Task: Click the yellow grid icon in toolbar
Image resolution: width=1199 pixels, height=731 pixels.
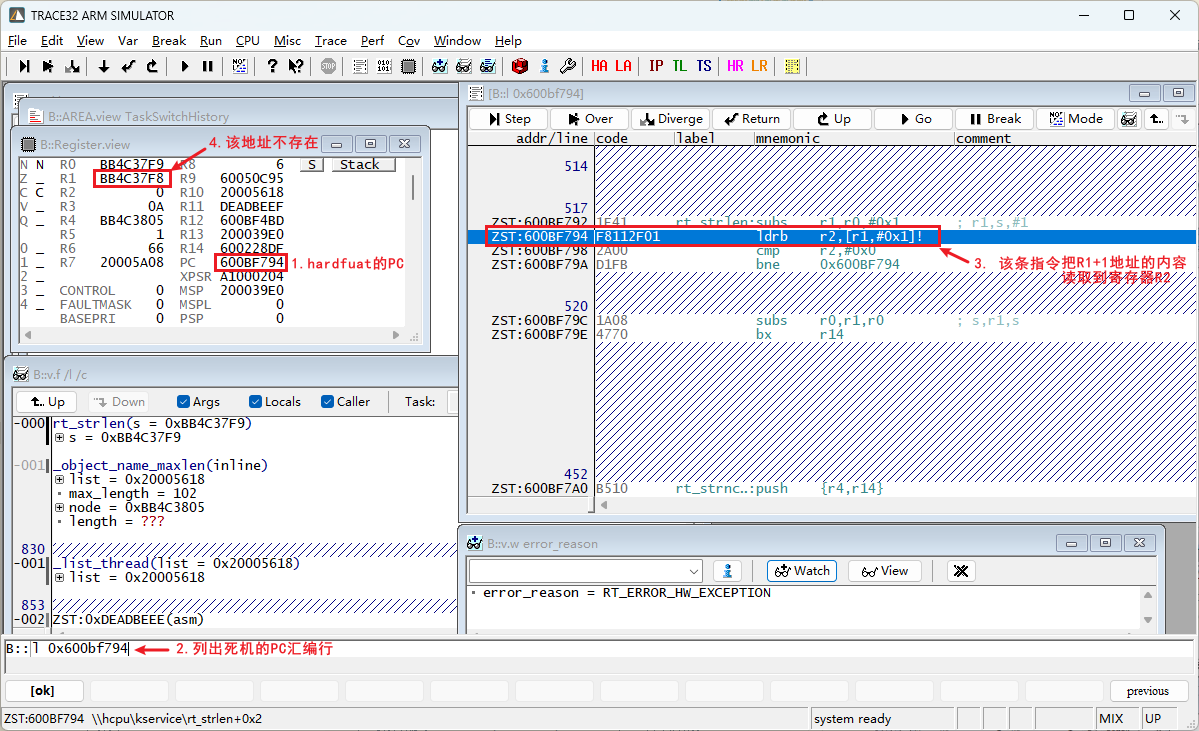Action: (x=792, y=67)
